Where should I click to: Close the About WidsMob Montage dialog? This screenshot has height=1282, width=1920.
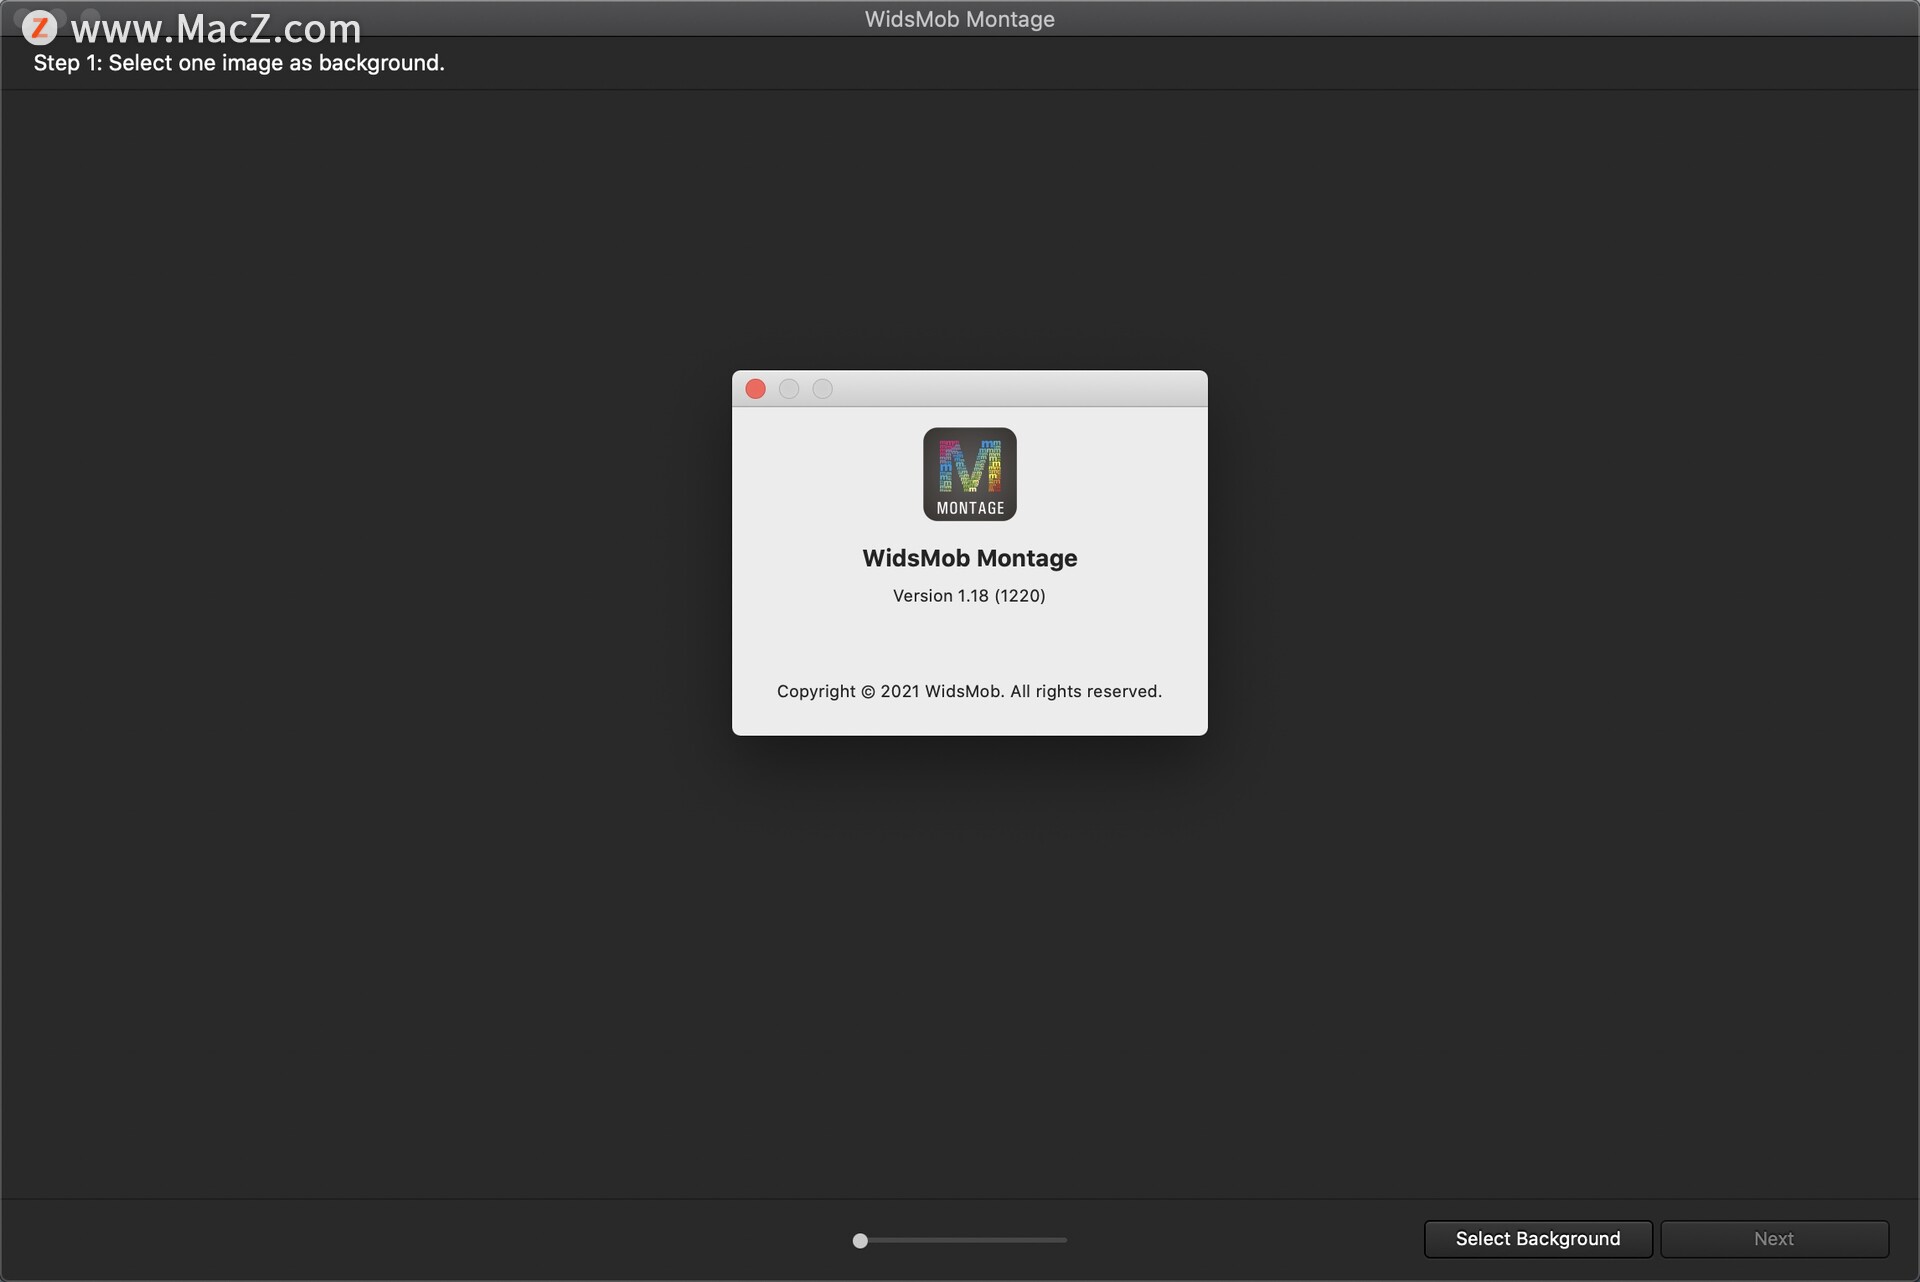click(x=756, y=389)
